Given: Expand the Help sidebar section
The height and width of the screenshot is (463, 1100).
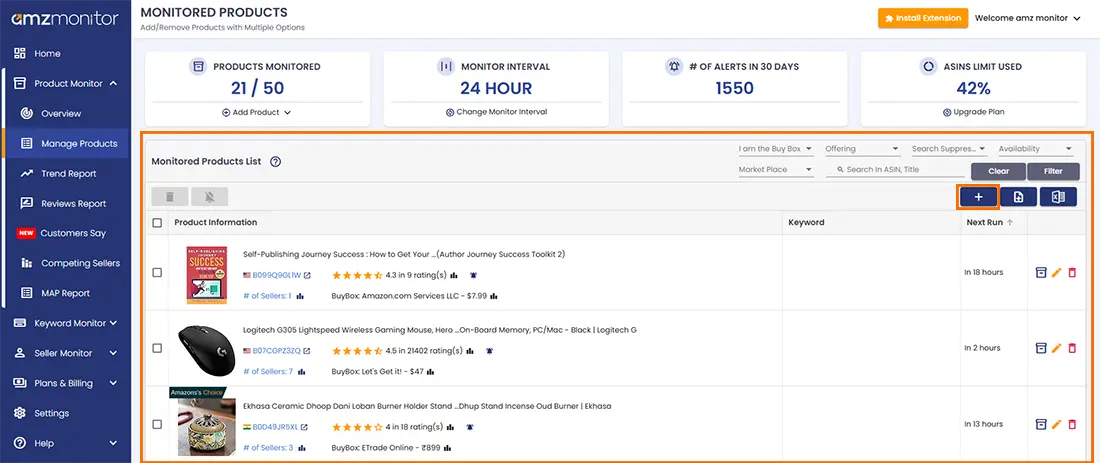Looking at the screenshot, I should click(65, 443).
